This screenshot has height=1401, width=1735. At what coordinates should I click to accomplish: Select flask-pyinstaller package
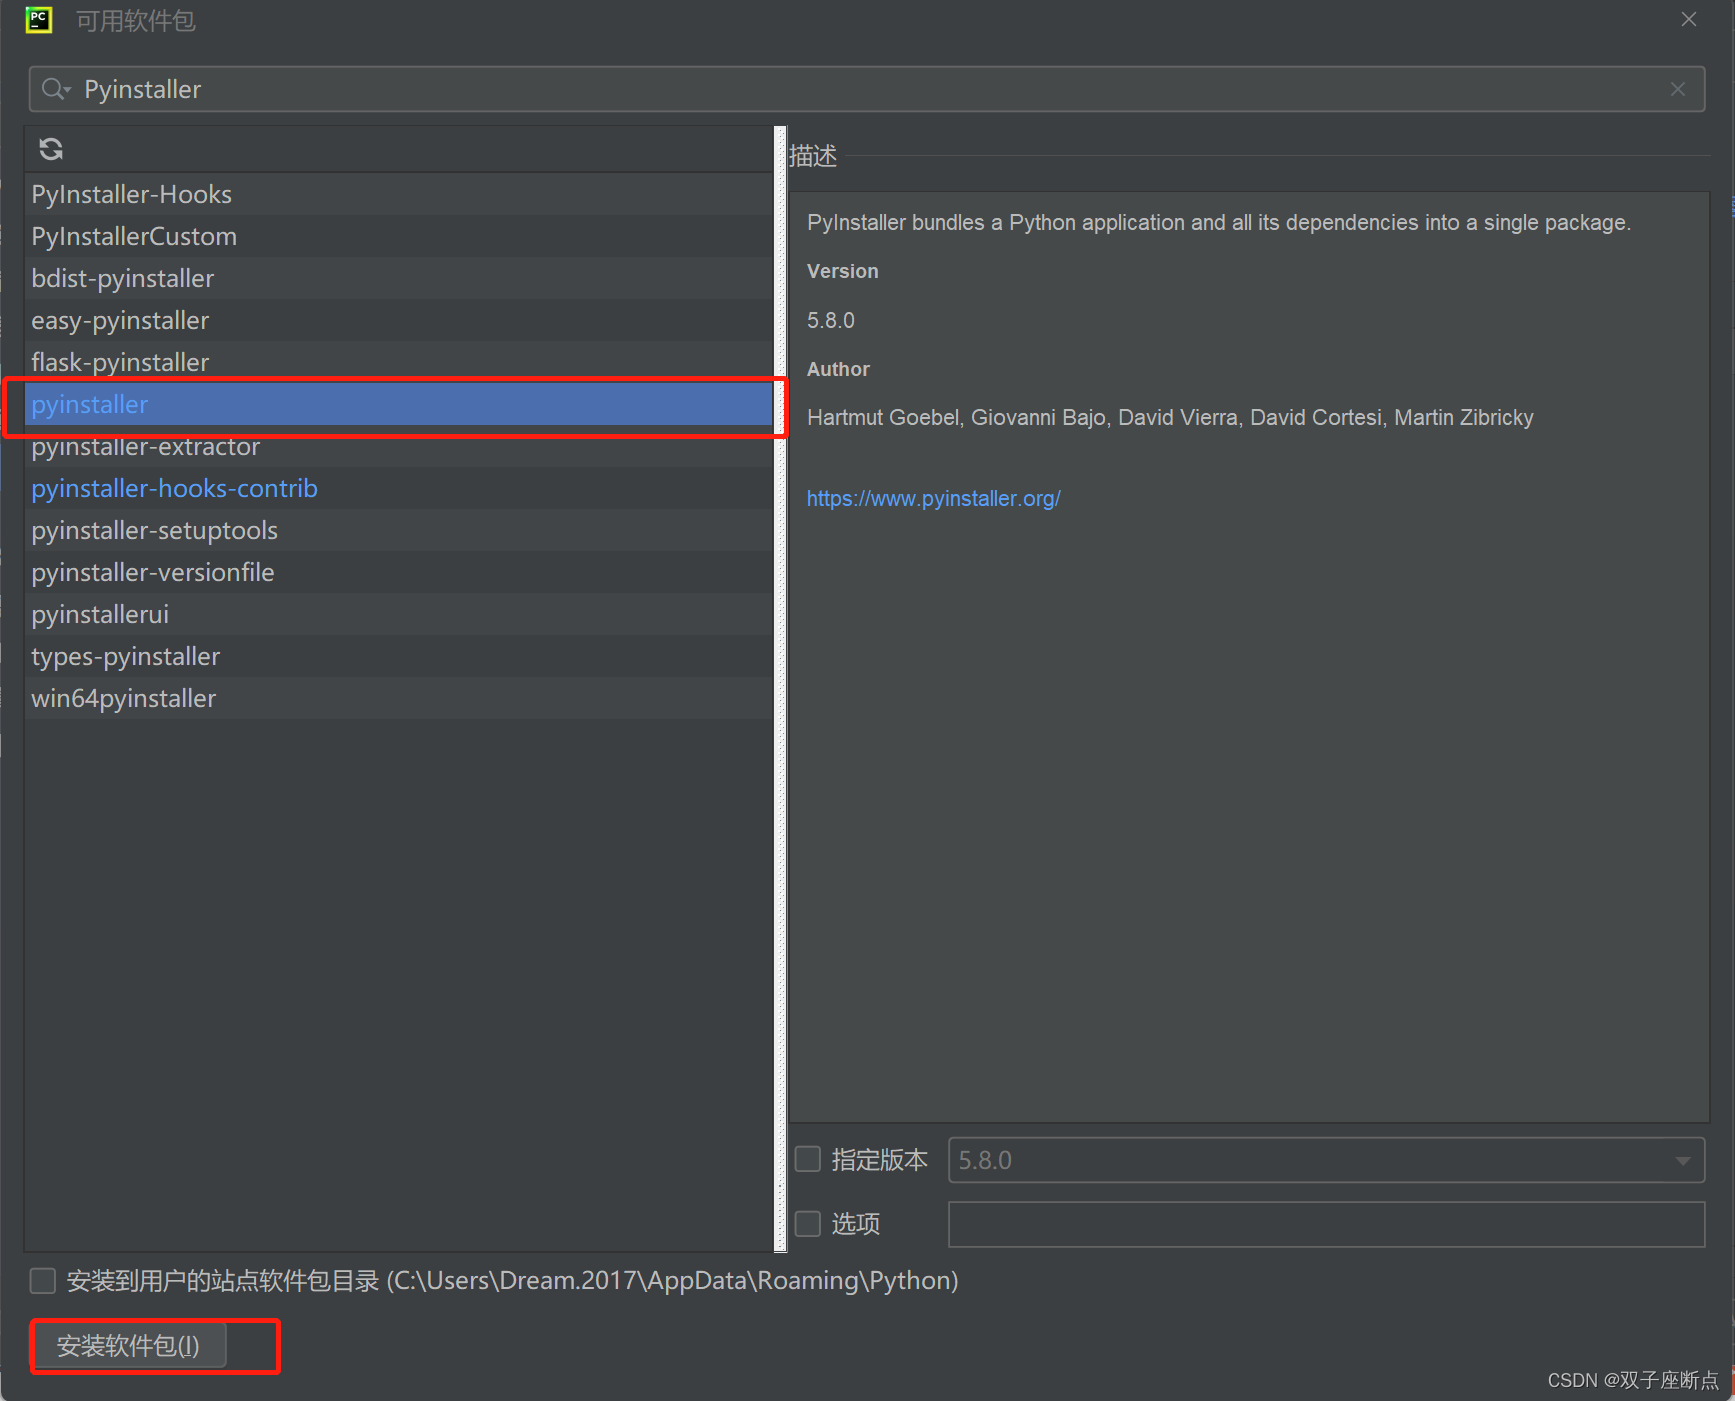click(399, 362)
